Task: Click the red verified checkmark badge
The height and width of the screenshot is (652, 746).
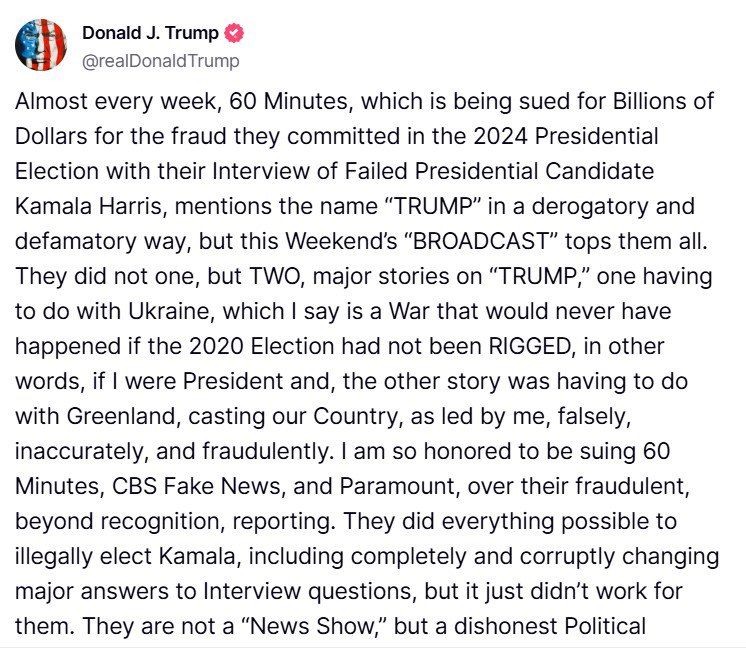Action: pos(234,33)
